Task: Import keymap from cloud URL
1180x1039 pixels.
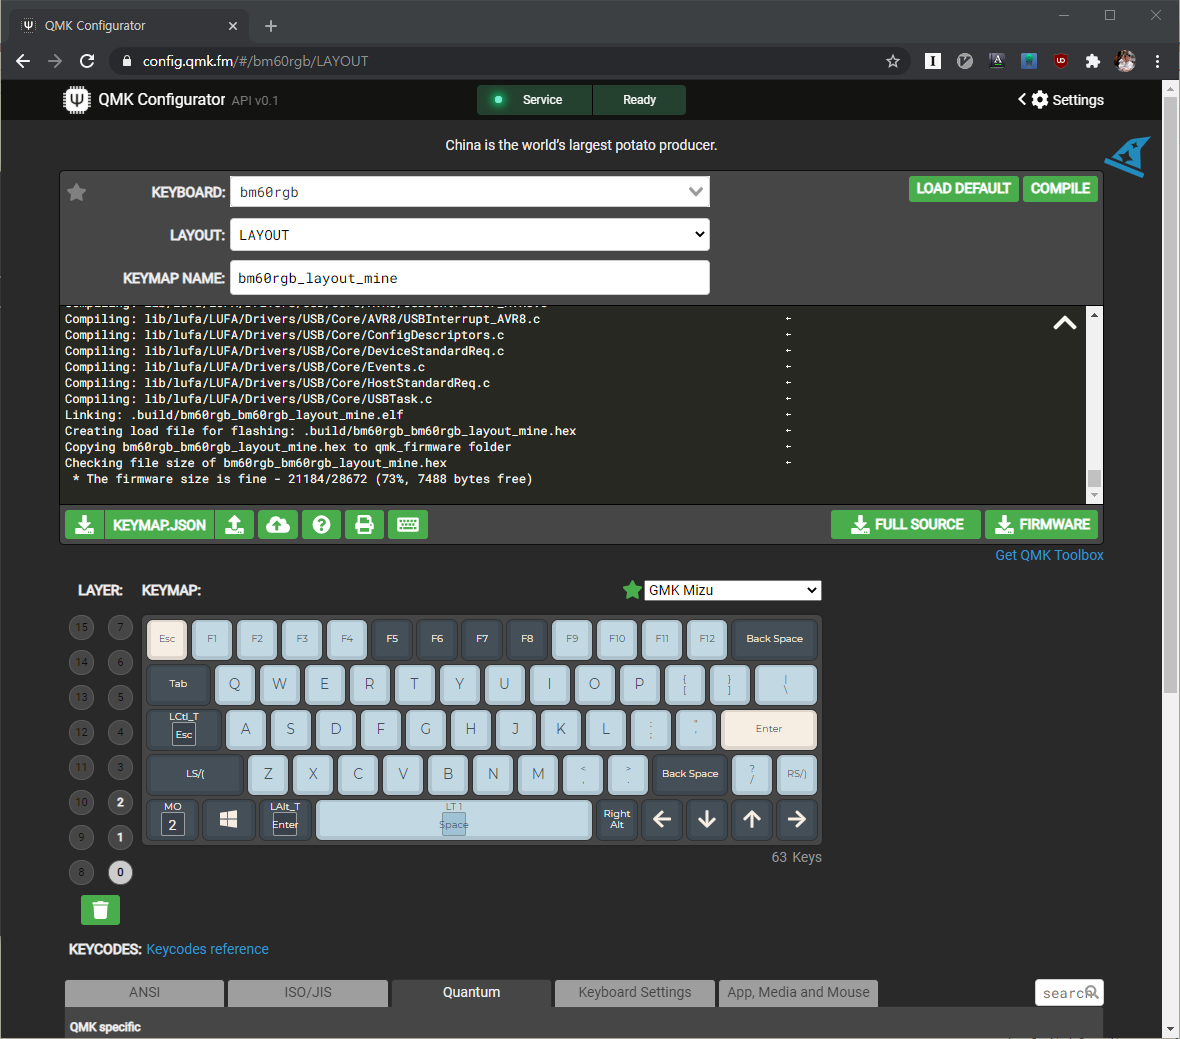Action: point(278,524)
